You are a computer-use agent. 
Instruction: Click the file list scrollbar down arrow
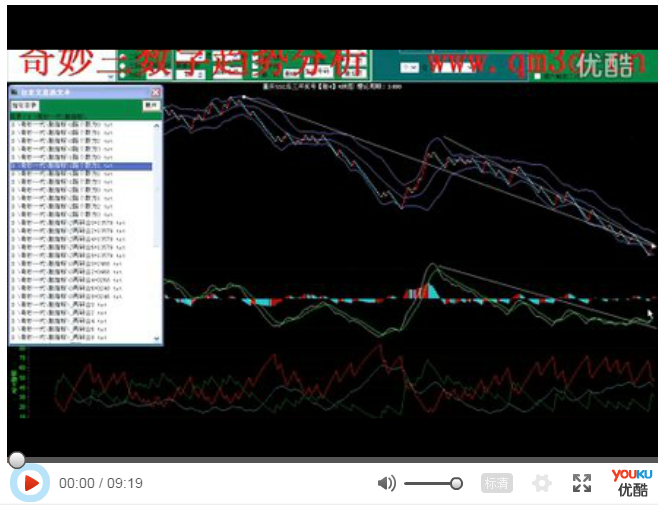157,340
